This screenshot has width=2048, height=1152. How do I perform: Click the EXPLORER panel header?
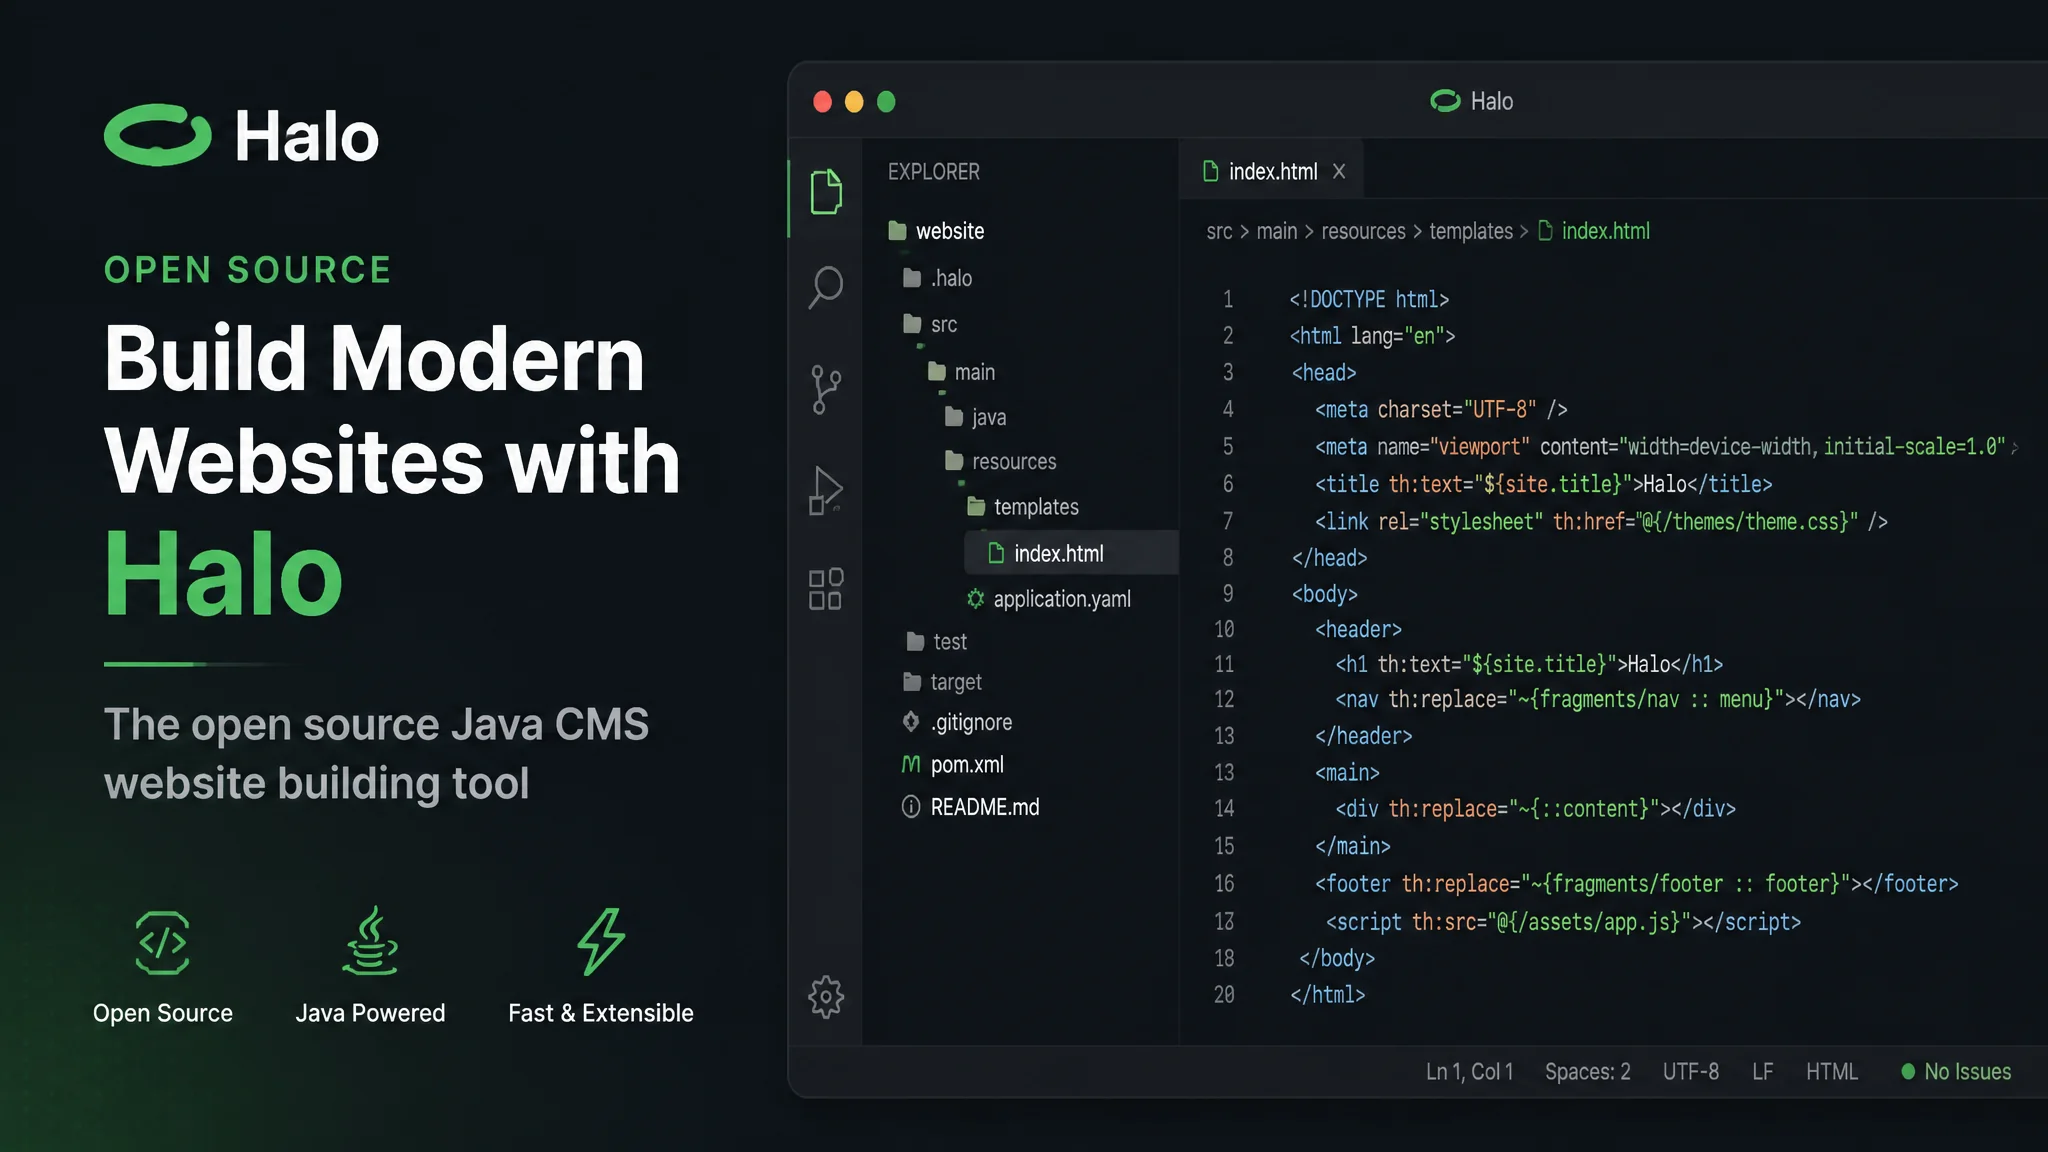[x=934, y=172]
